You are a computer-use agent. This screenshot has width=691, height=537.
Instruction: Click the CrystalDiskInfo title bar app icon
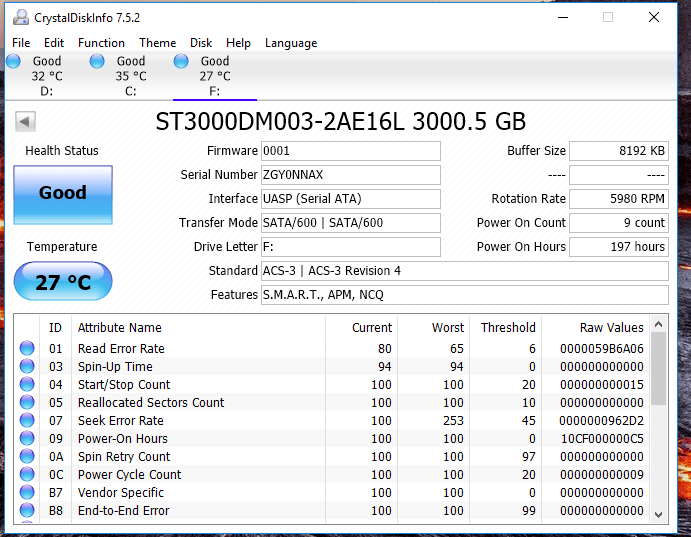pyautogui.click(x=18, y=17)
